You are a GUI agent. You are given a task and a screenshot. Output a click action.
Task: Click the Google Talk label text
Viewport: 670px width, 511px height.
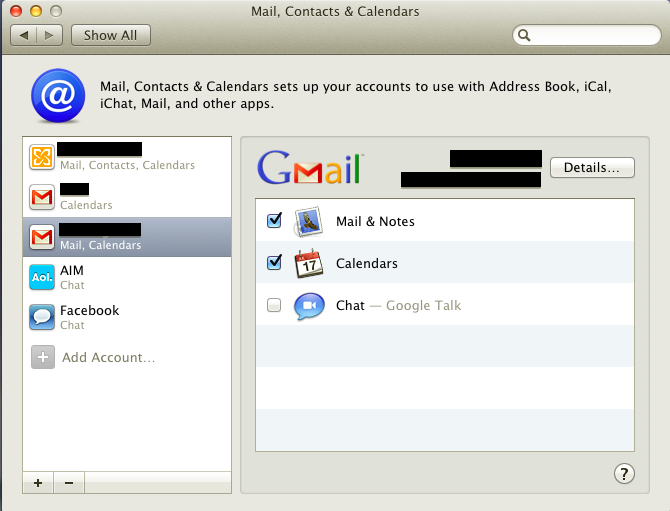(x=423, y=305)
